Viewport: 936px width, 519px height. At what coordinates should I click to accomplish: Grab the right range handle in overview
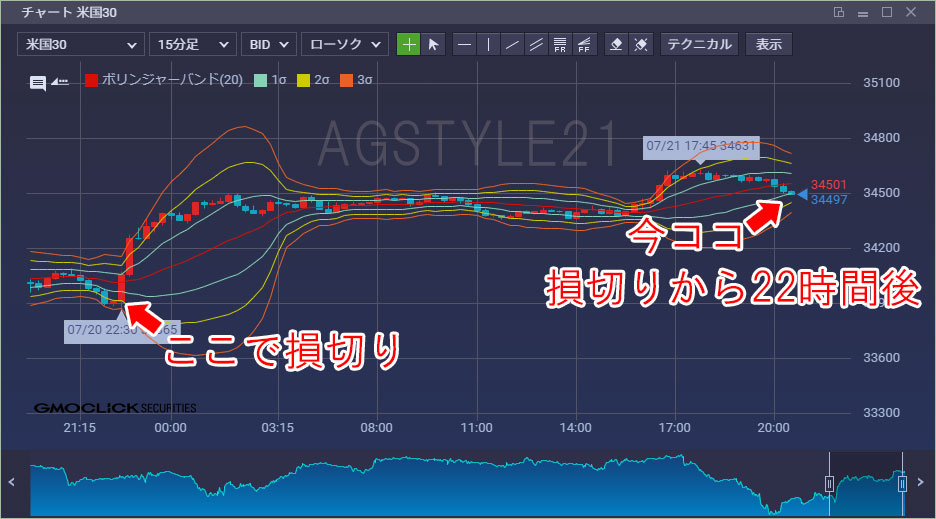coord(903,483)
